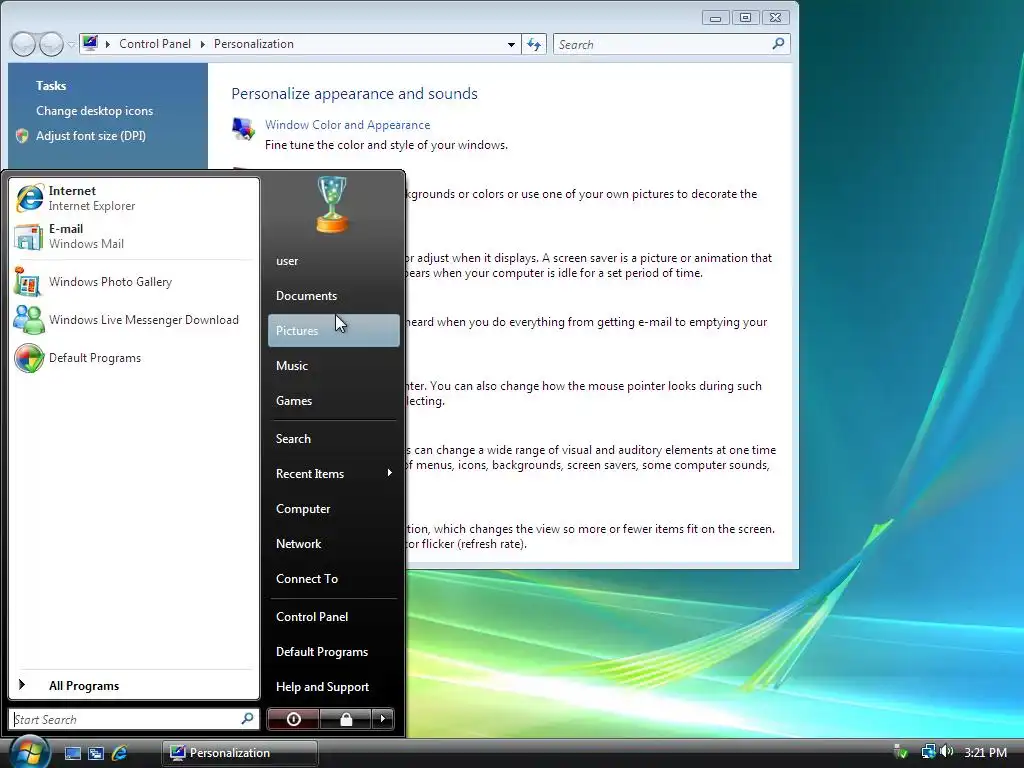Click the Forward navigation button

pyautogui.click(x=51, y=44)
